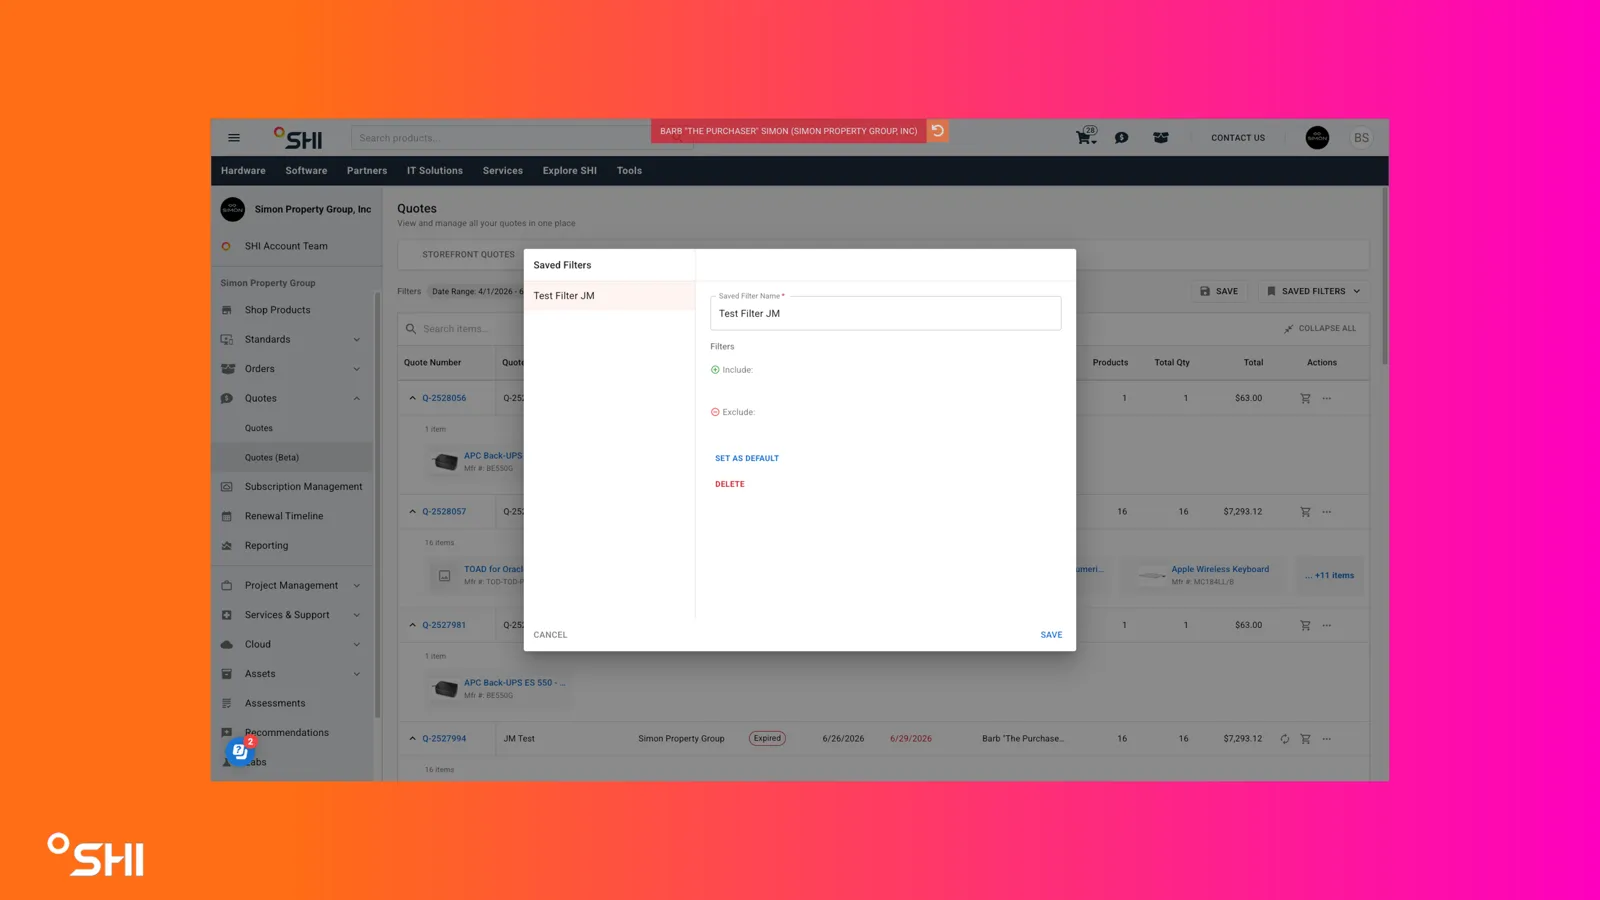Click add-to-cart icon for quote Q-2528057
1600x900 pixels.
point(1305,512)
